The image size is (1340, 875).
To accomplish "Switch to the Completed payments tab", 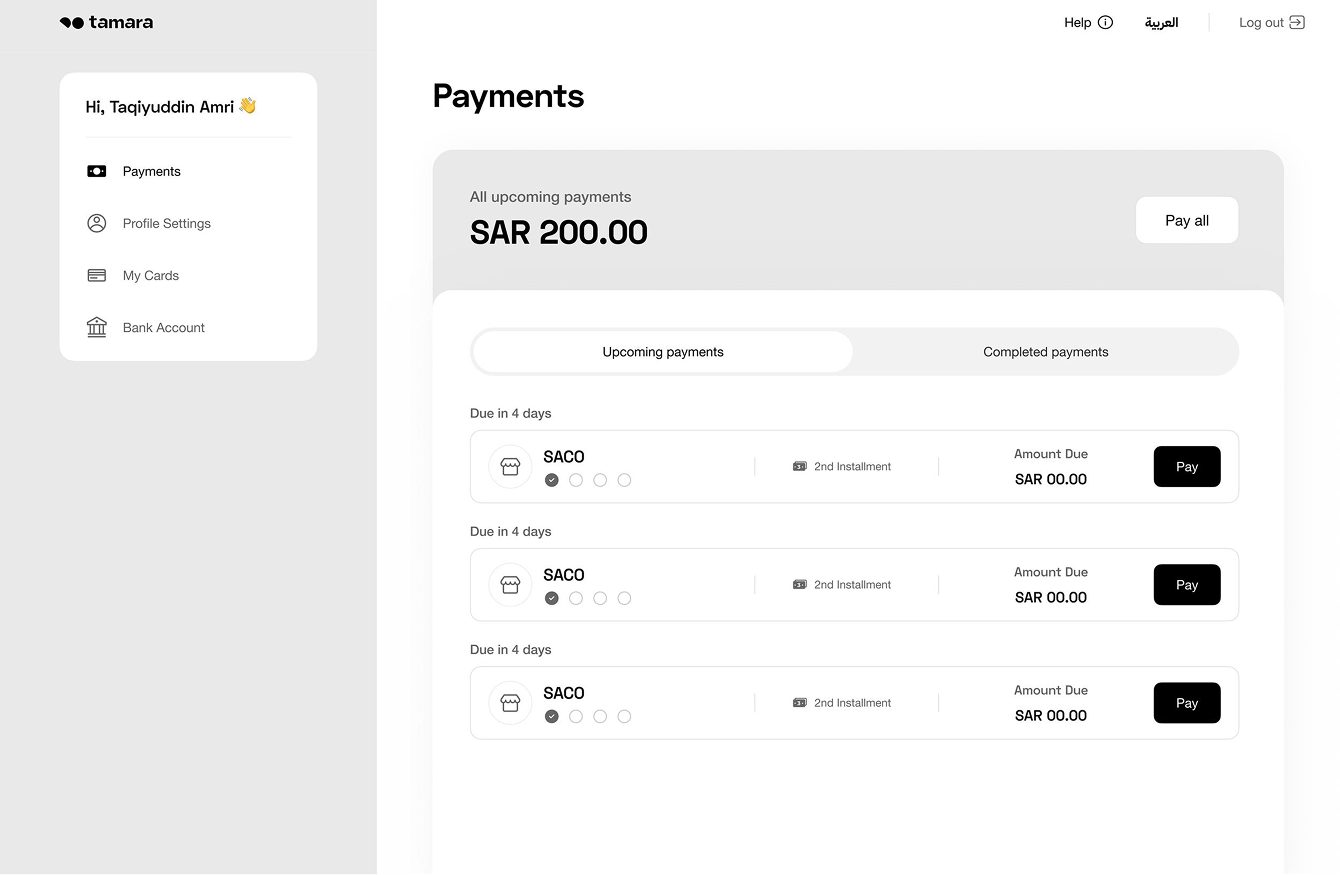I will [1046, 352].
